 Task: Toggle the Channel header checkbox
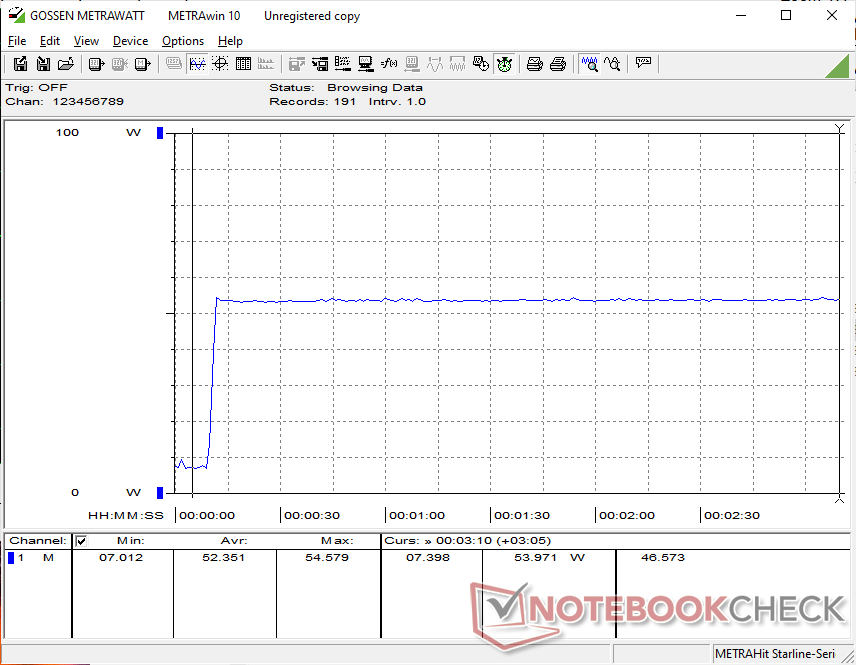(x=82, y=541)
